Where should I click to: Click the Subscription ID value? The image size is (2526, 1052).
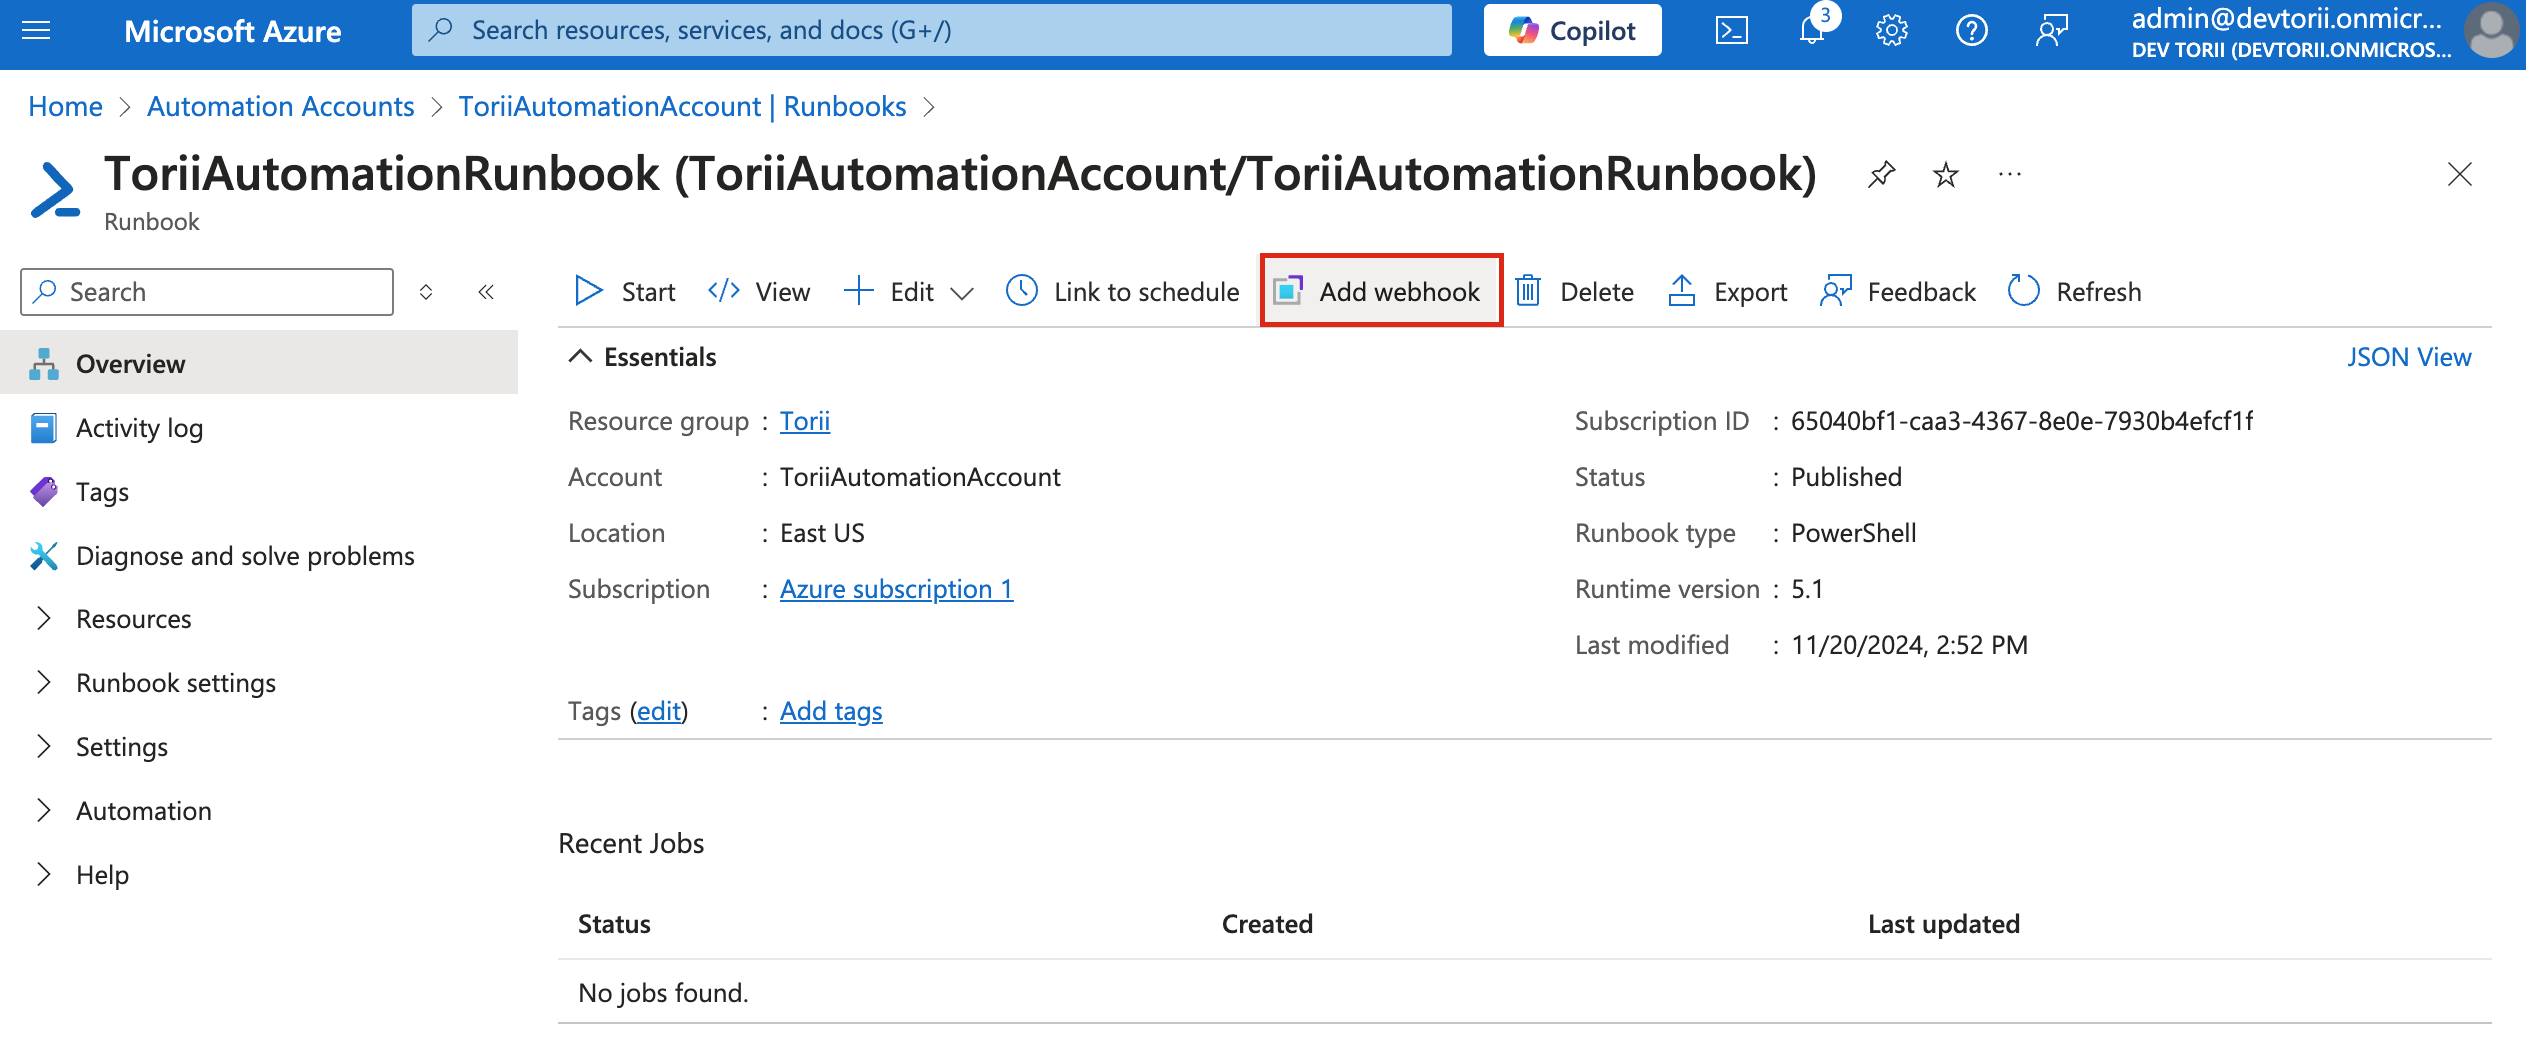tap(2022, 421)
